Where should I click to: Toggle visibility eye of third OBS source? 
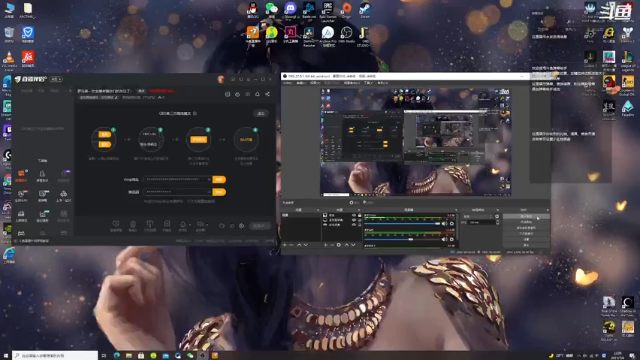coord(354,225)
